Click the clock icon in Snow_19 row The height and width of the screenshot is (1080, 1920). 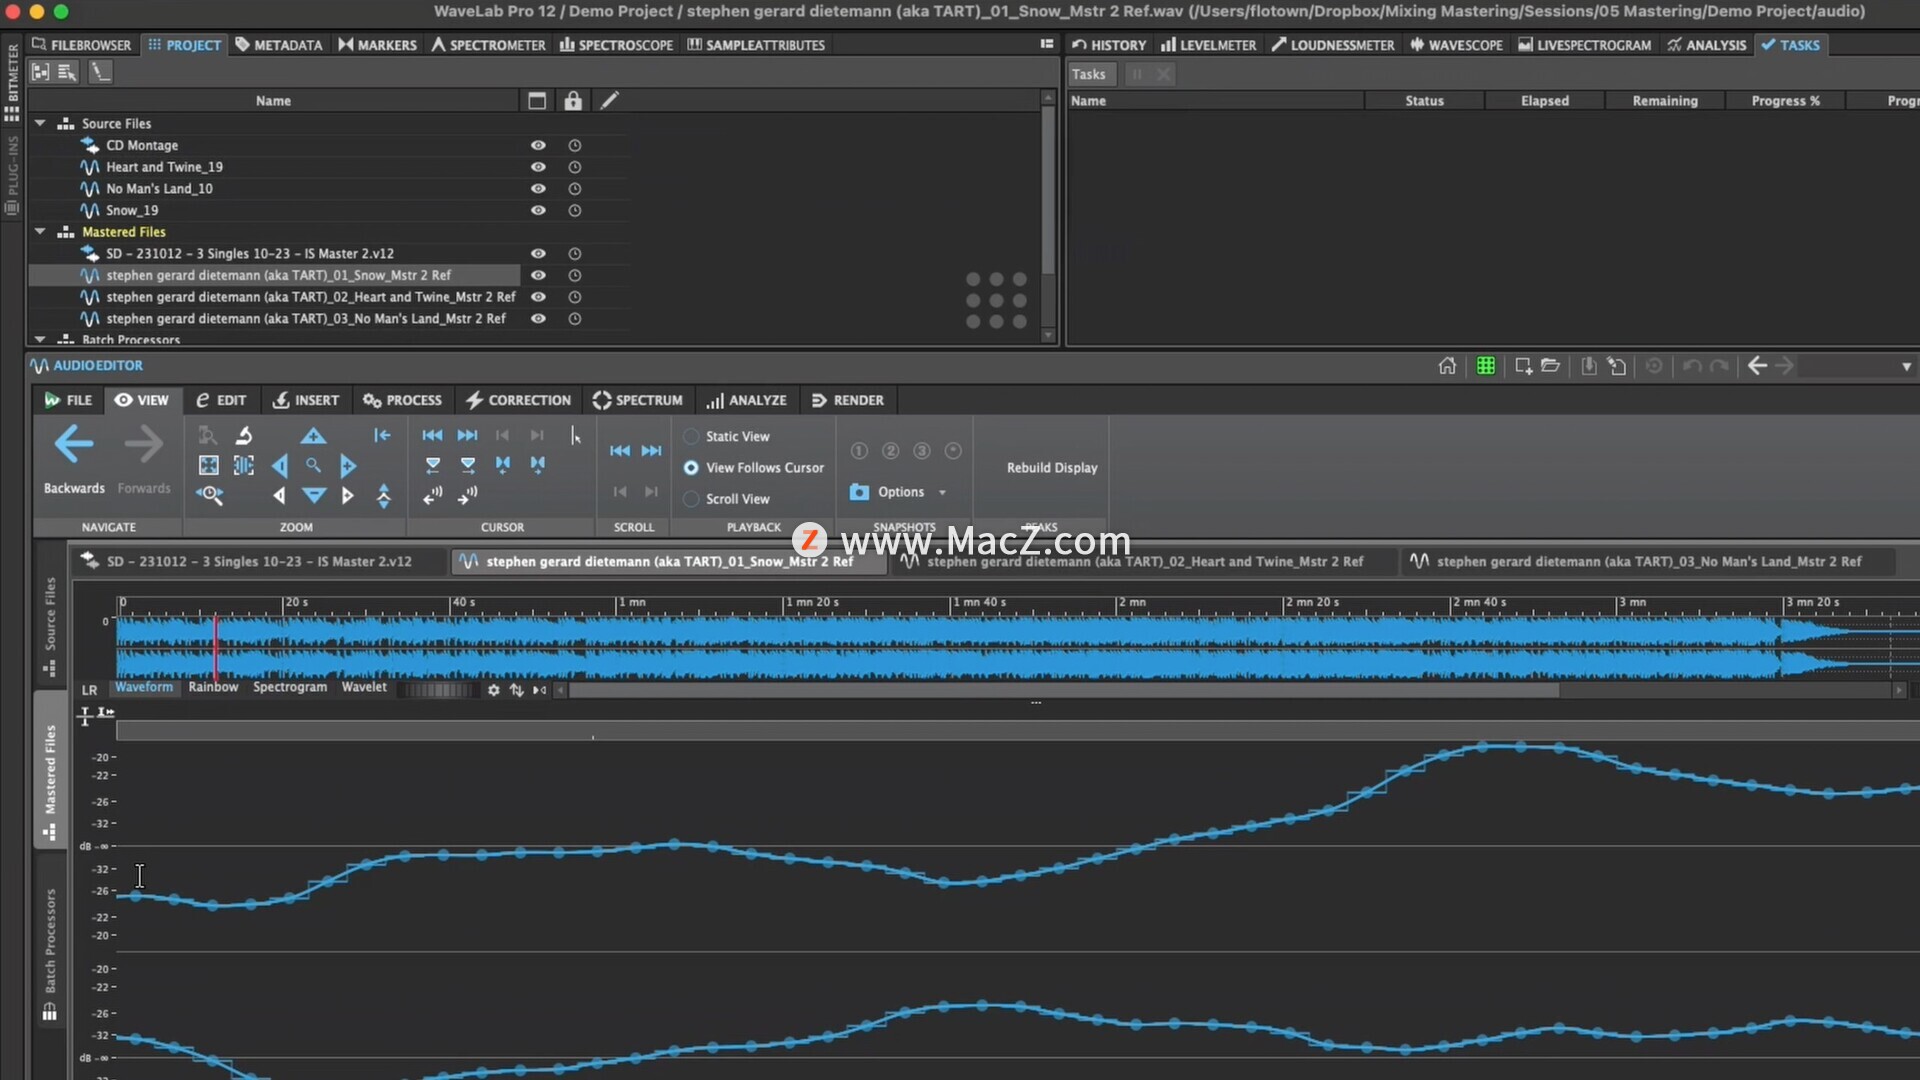tap(575, 210)
